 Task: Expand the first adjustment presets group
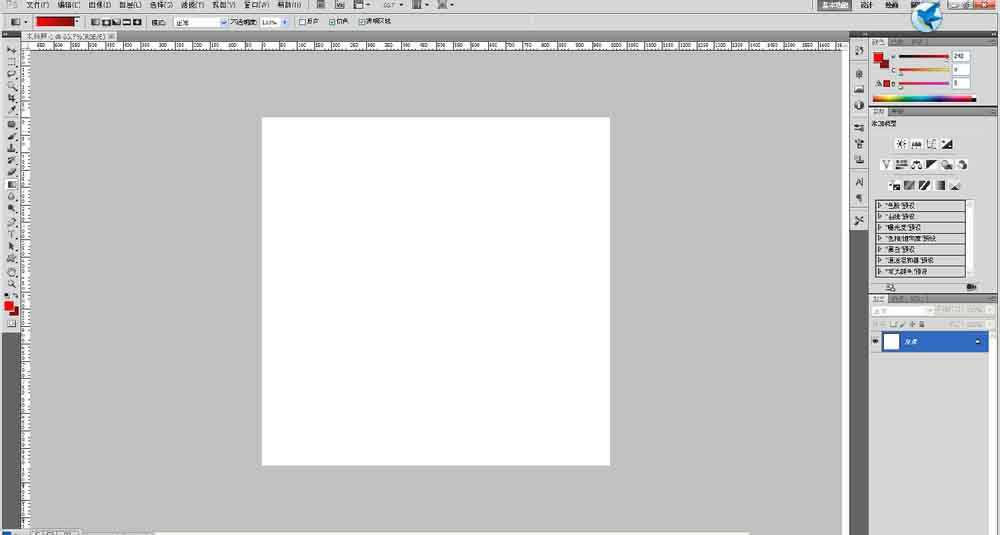click(880, 205)
